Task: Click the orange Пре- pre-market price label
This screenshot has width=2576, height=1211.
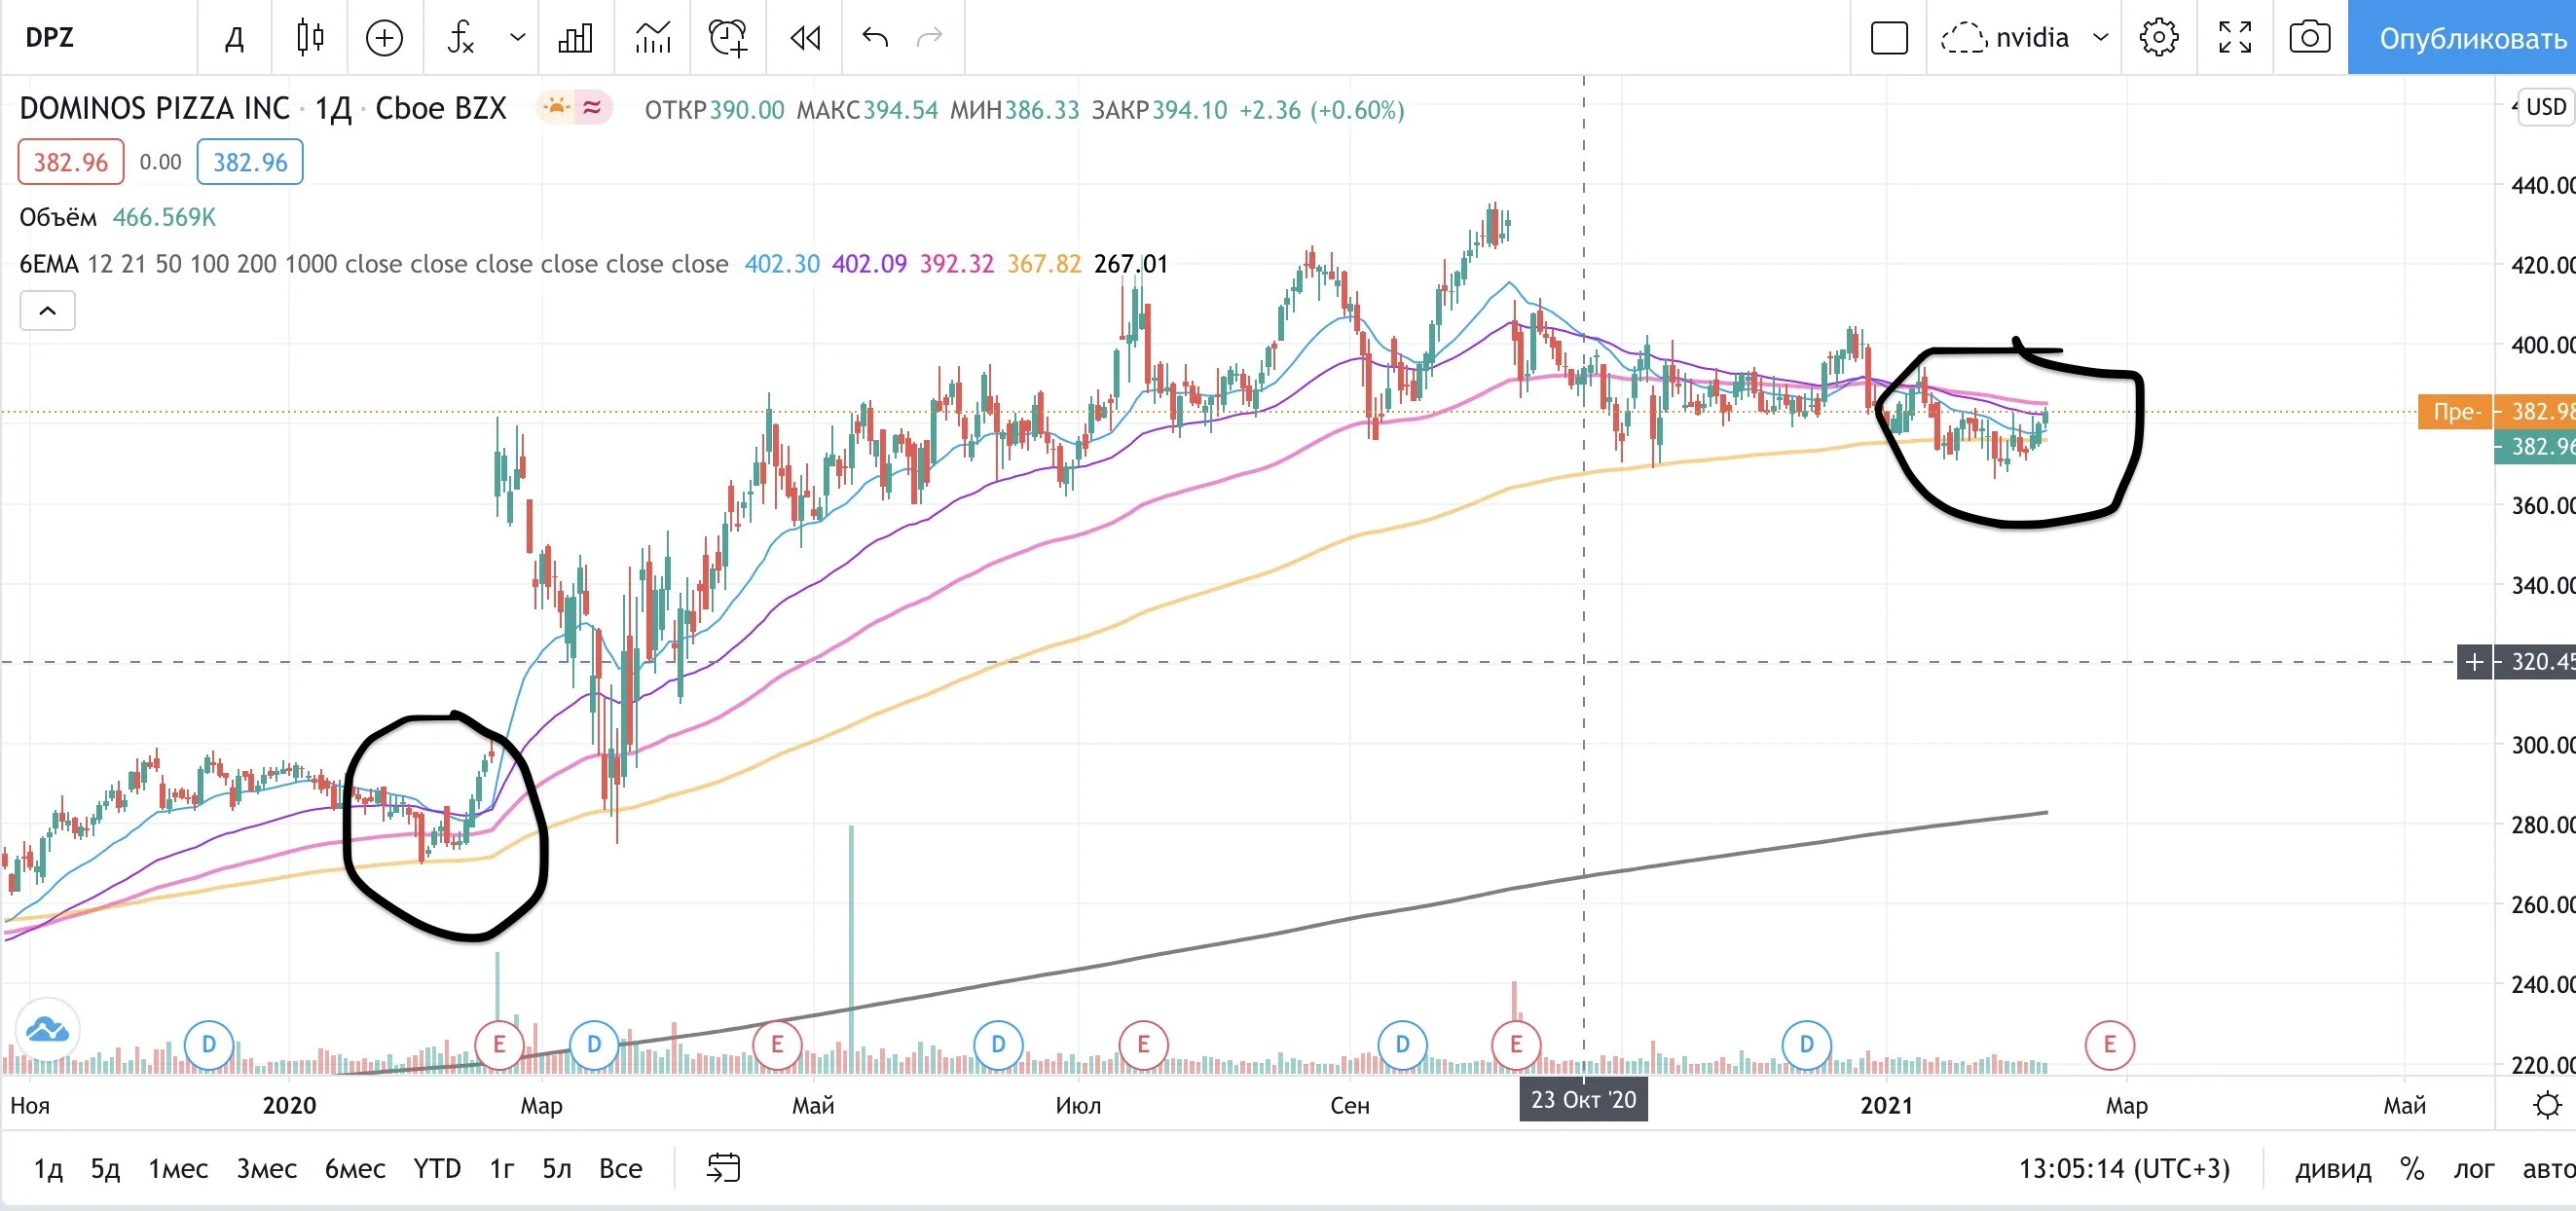Action: point(2455,411)
